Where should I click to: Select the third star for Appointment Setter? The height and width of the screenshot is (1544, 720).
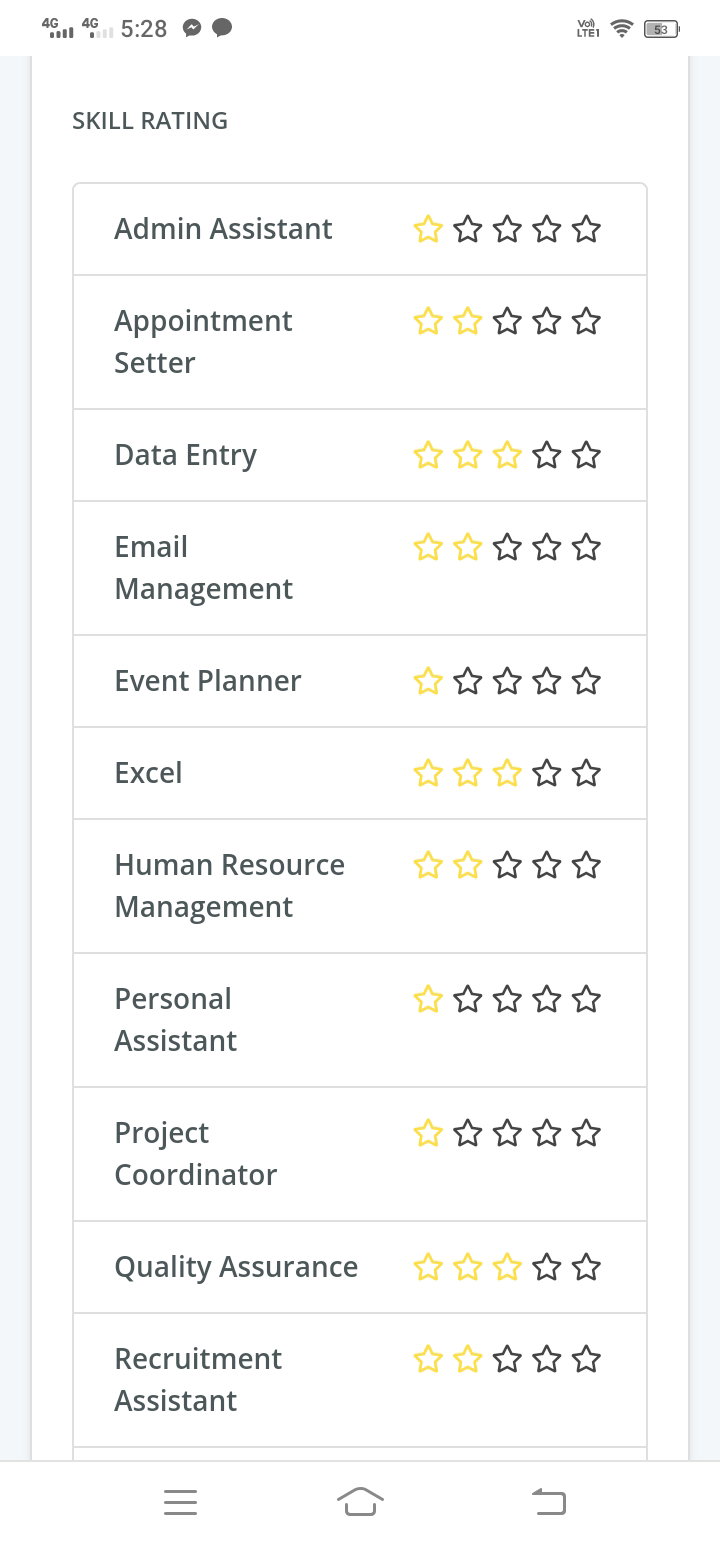[x=508, y=321]
